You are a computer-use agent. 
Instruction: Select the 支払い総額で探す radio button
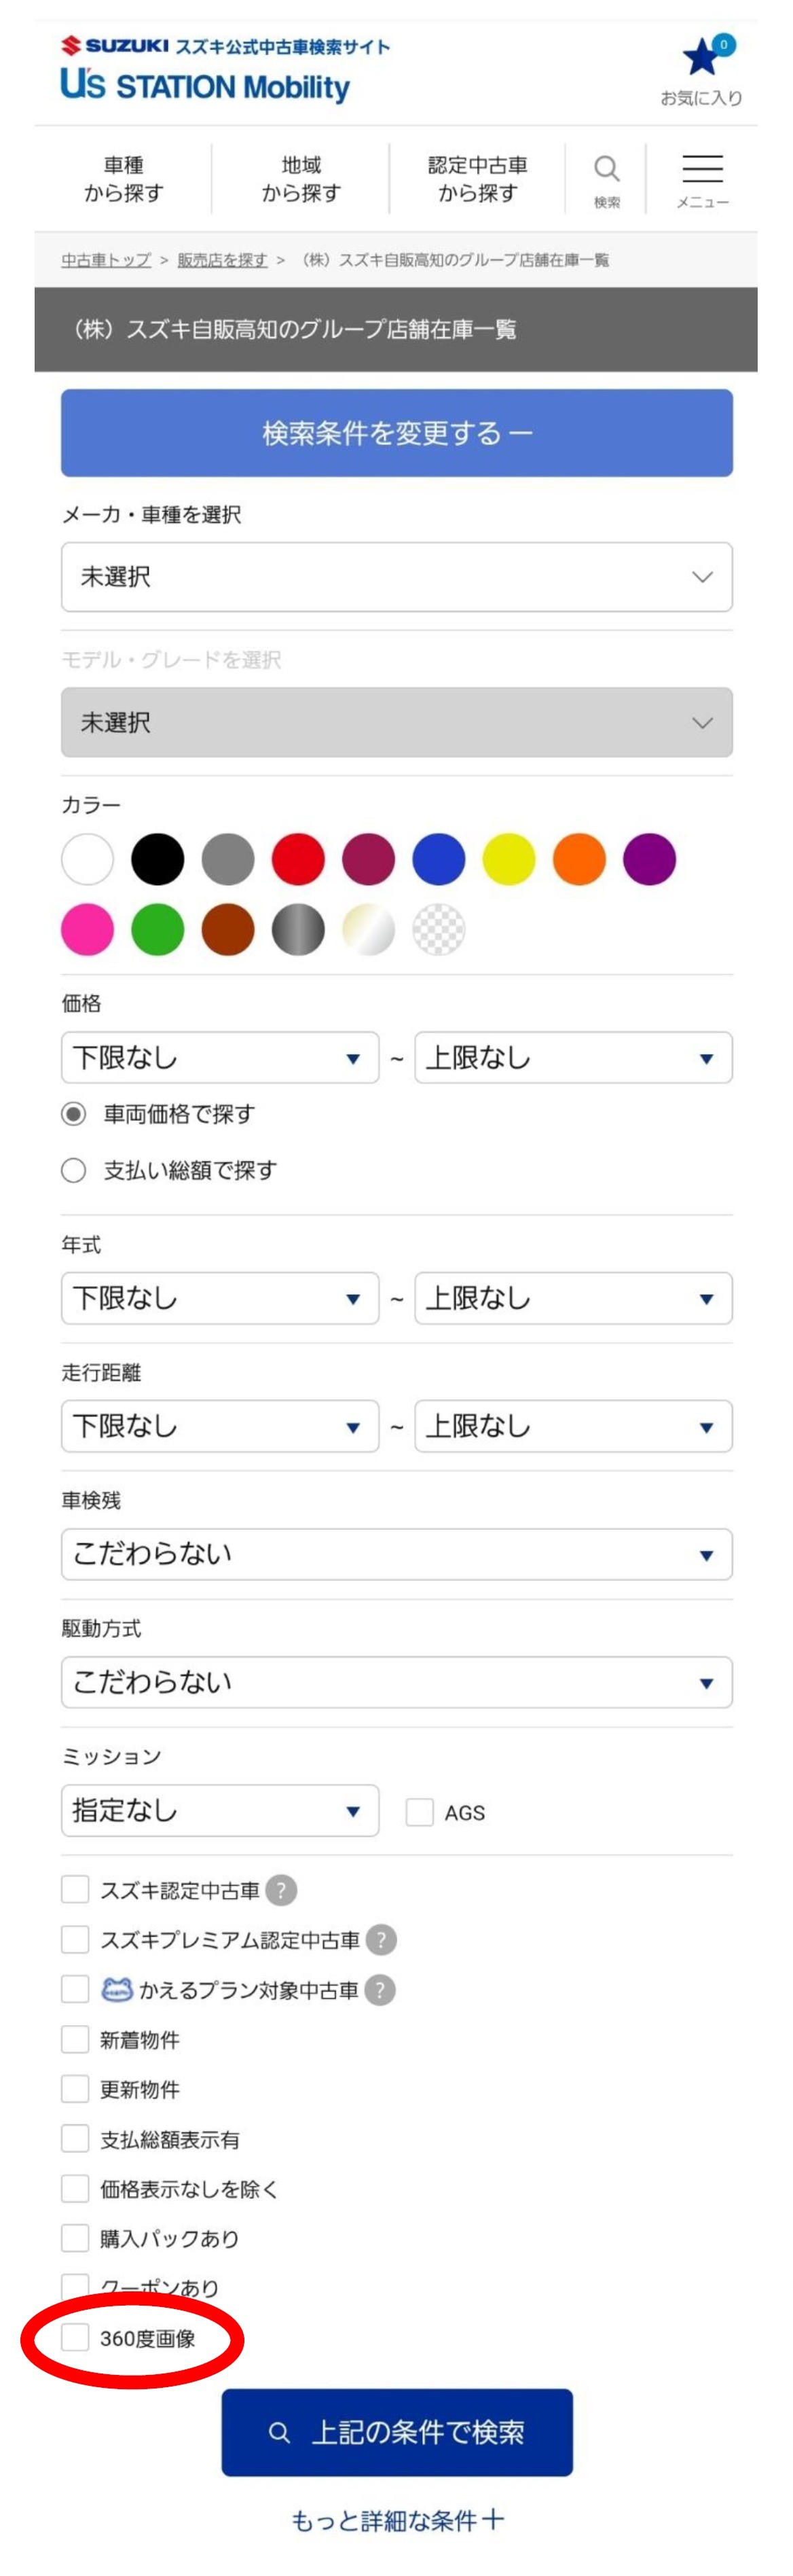74,1170
